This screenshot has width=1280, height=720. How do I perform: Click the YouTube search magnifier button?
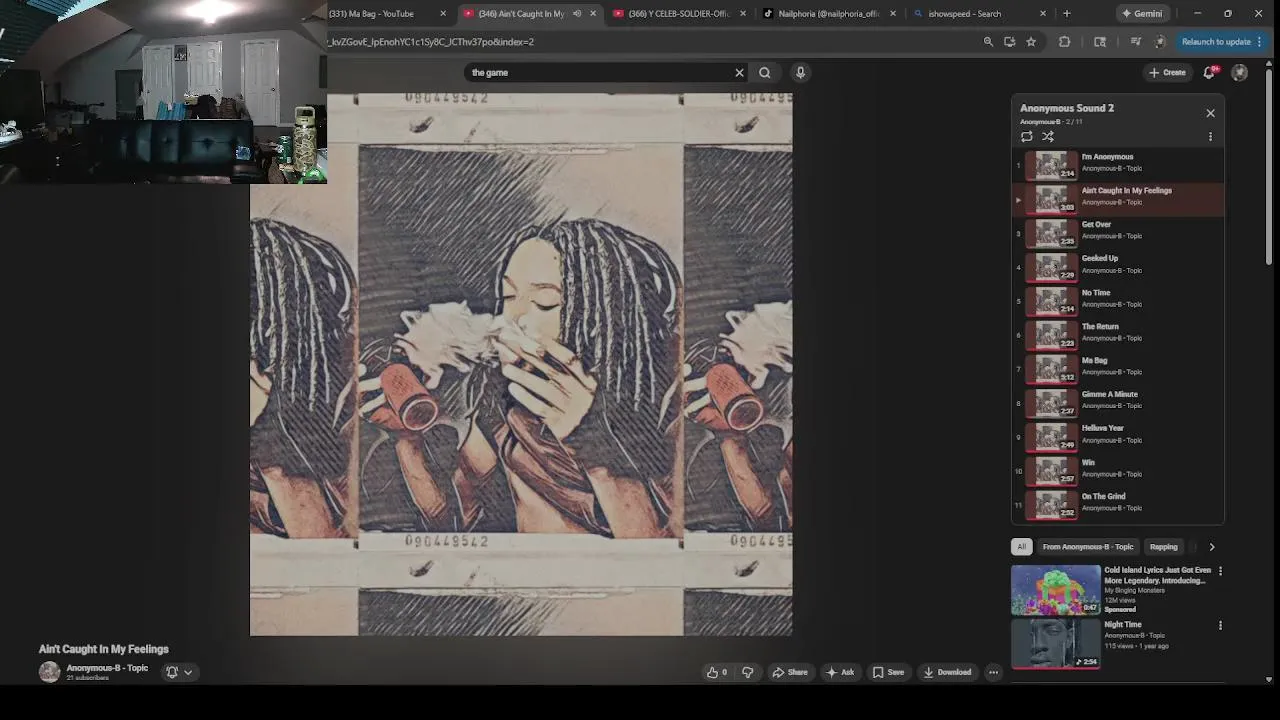coord(765,72)
